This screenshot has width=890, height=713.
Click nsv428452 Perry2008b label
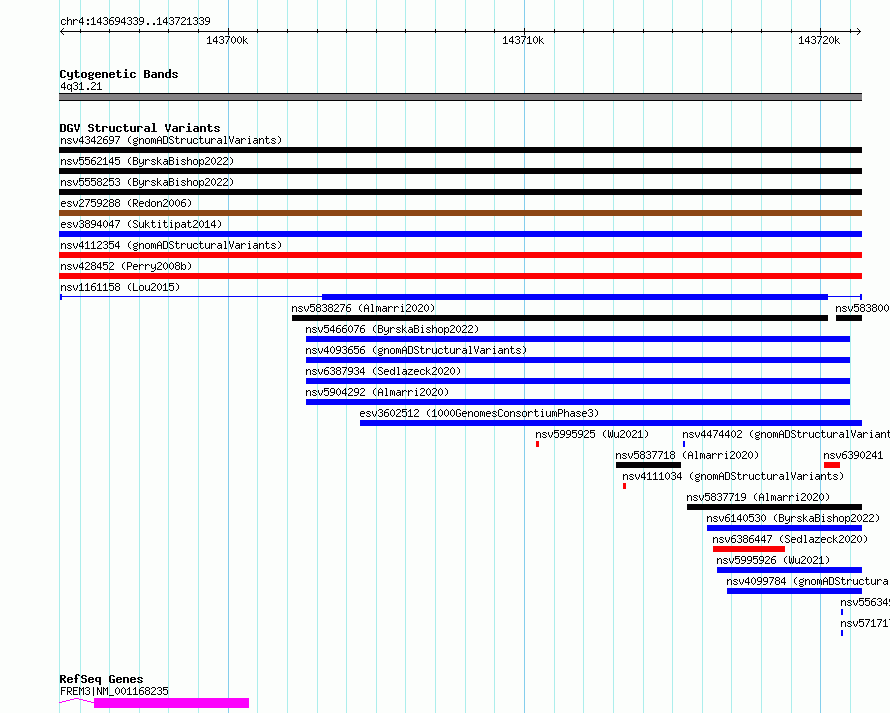126,266
